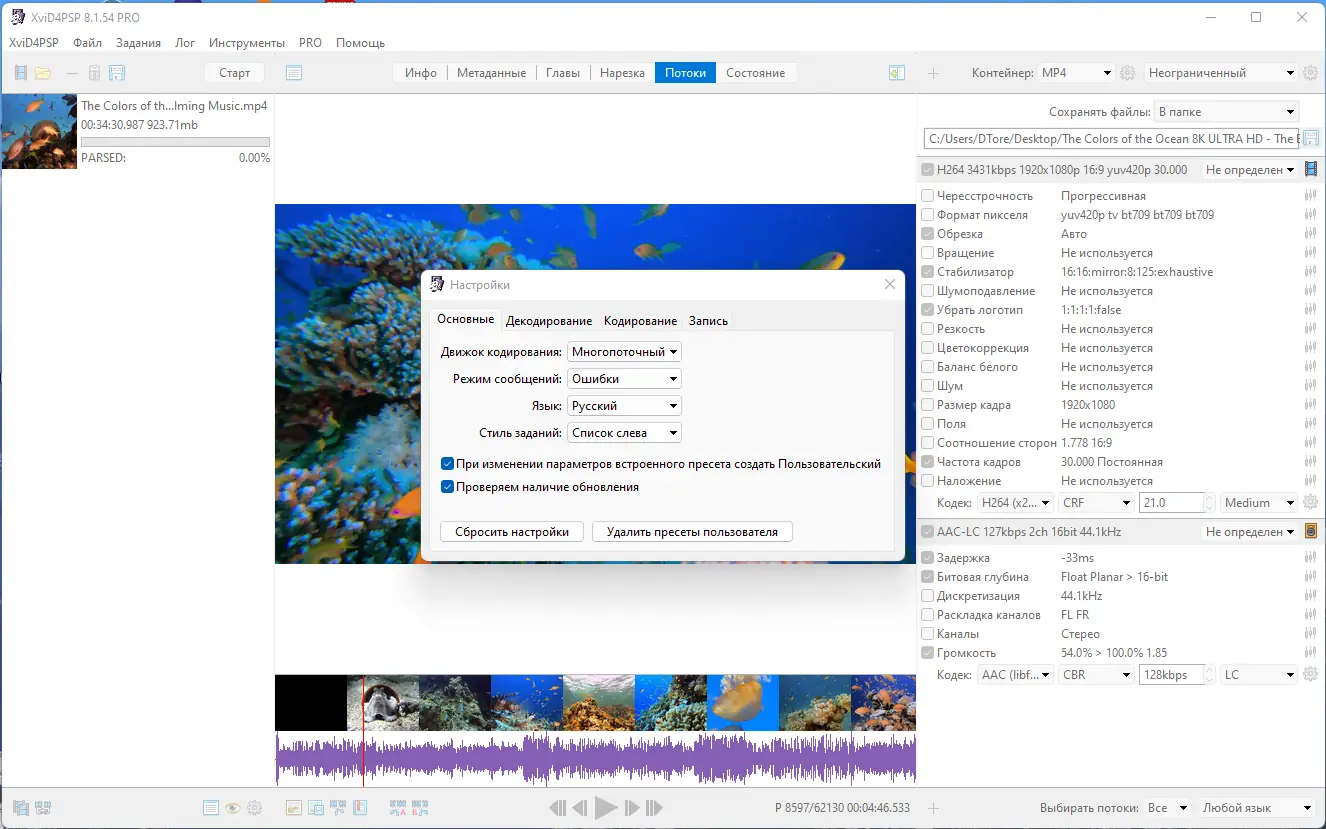1326x829 pixels.
Task: Enable the Шумоподавление checkbox
Action: (x=927, y=290)
